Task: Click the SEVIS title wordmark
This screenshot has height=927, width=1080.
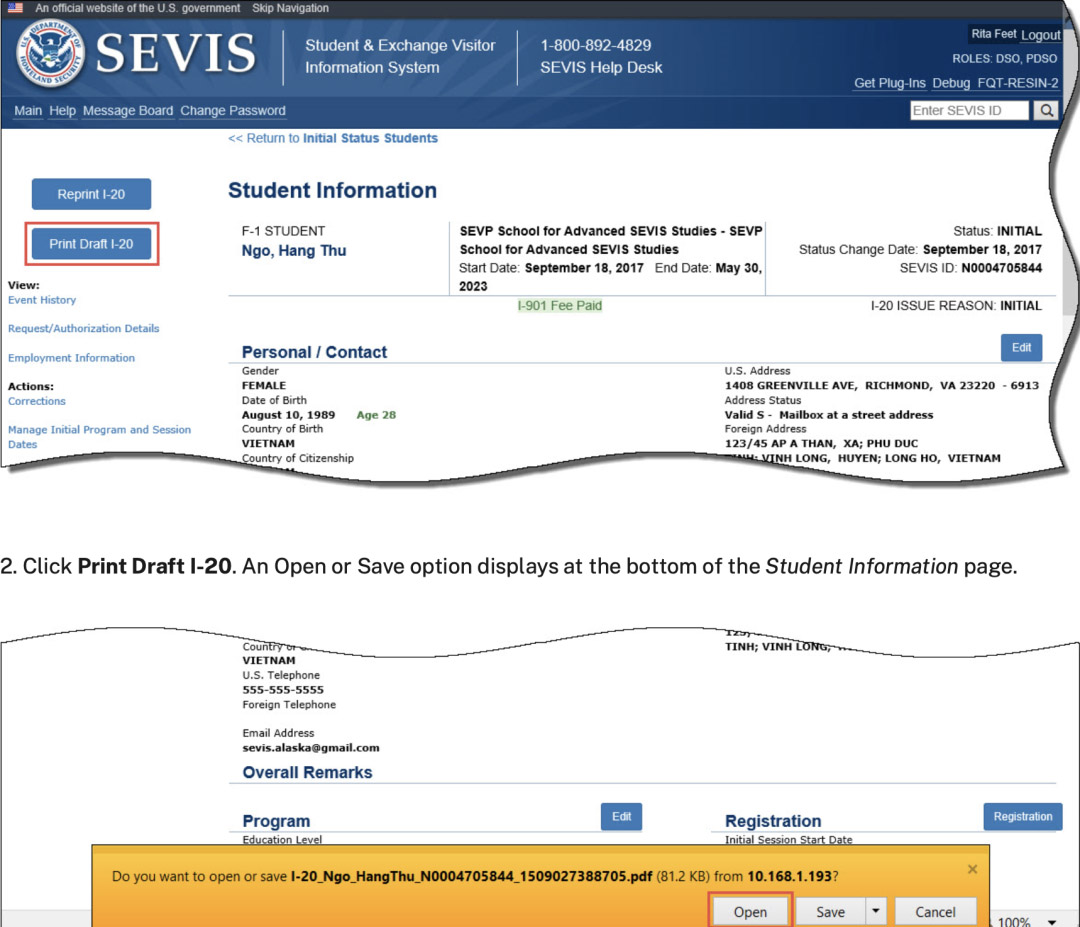Action: (x=176, y=53)
